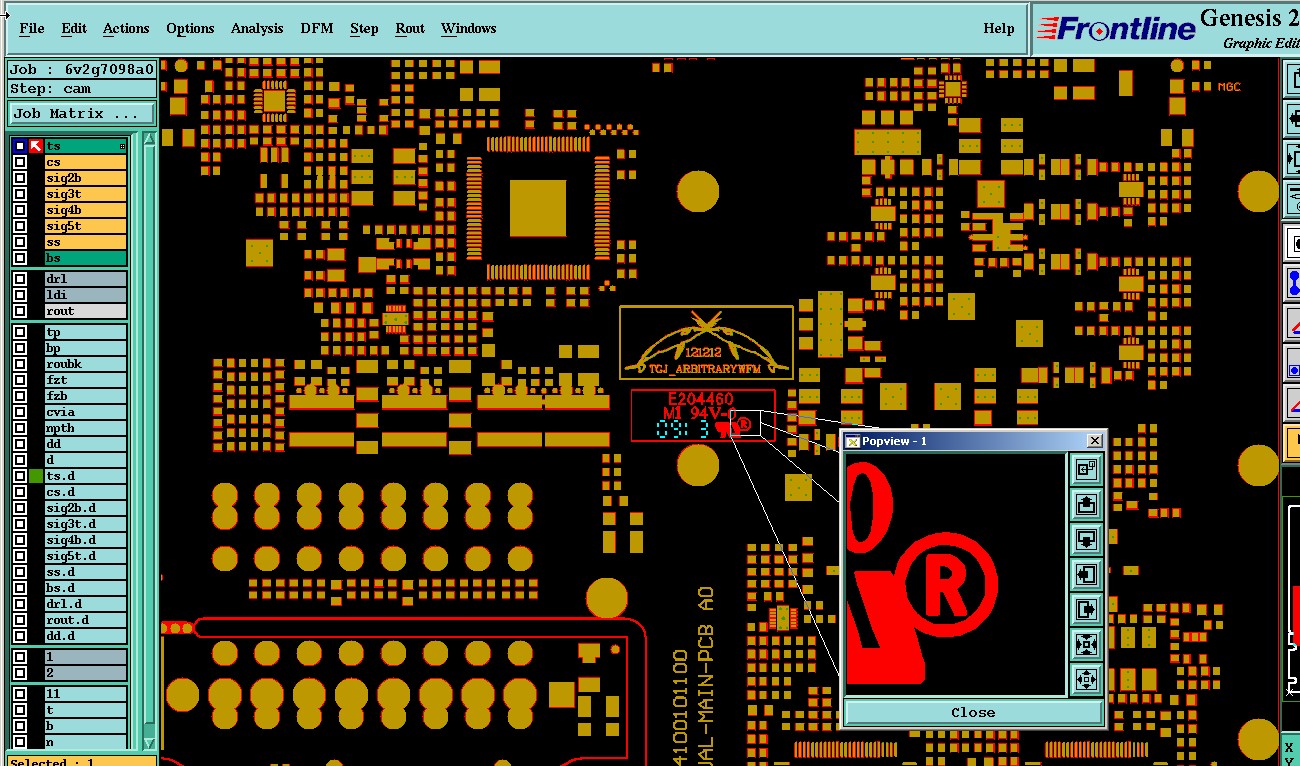Viewport: 1300px width, 766px height.
Task: Pan the Popview down with the down-arrow icon
Action: (x=1086, y=539)
